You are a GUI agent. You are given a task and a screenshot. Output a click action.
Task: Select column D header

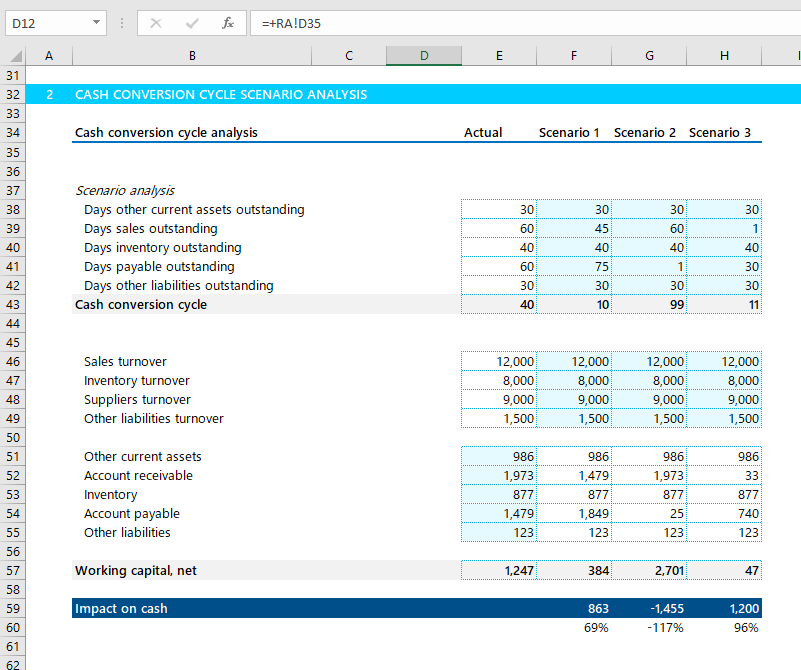[x=423, y=56]
